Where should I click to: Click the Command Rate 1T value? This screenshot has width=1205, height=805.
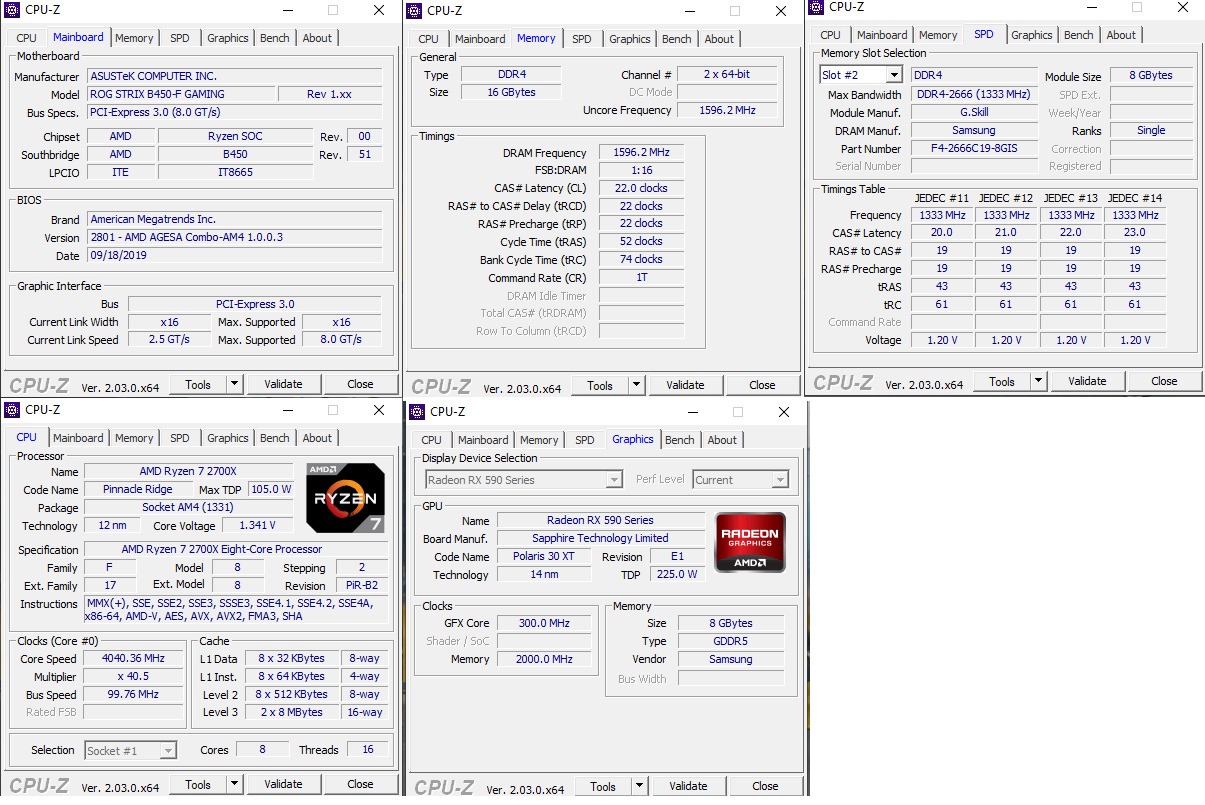[x=642, y=277]
